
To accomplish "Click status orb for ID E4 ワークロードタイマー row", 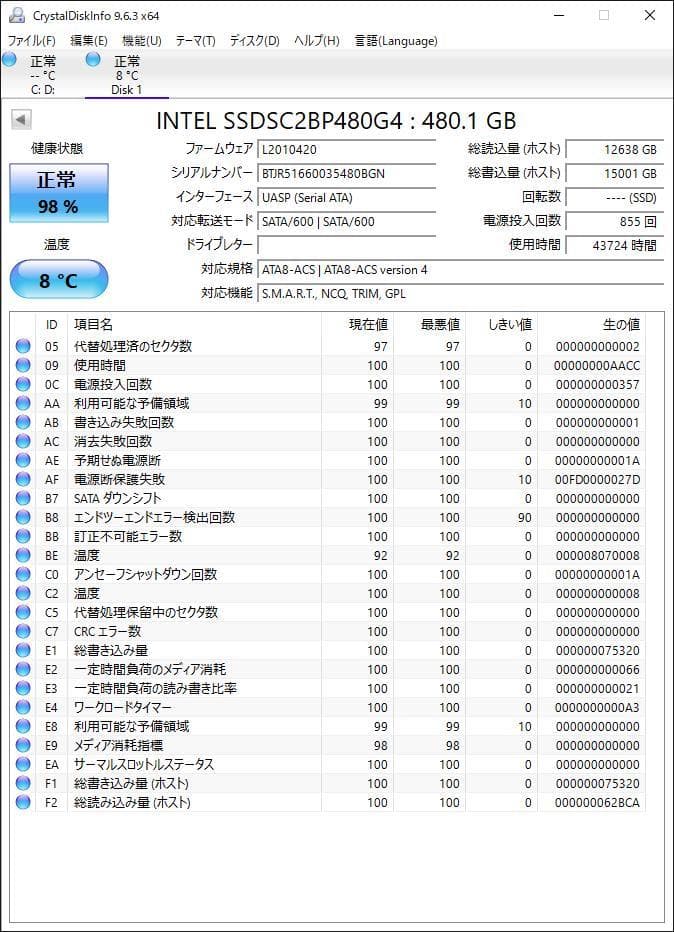I will coord(23,707).
